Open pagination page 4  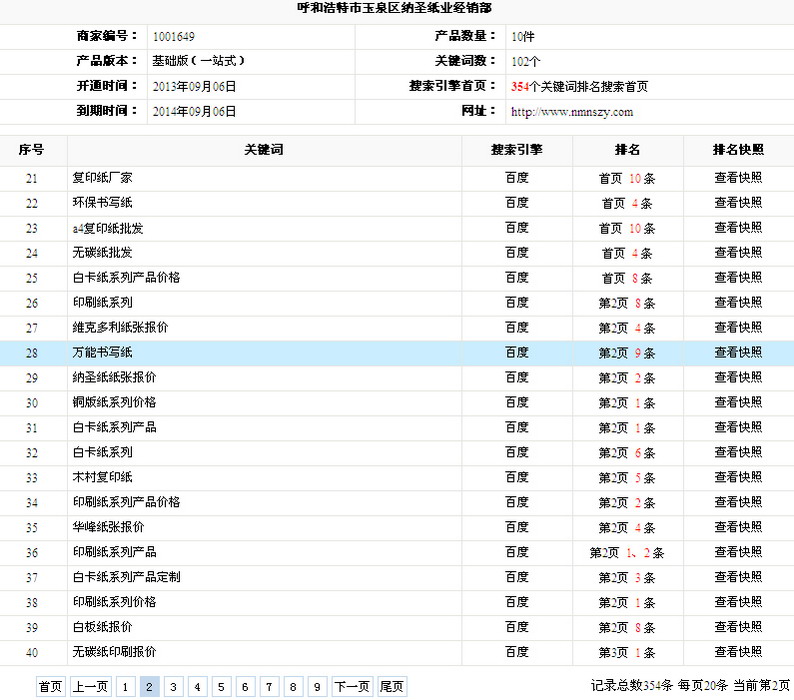point(197,686)
